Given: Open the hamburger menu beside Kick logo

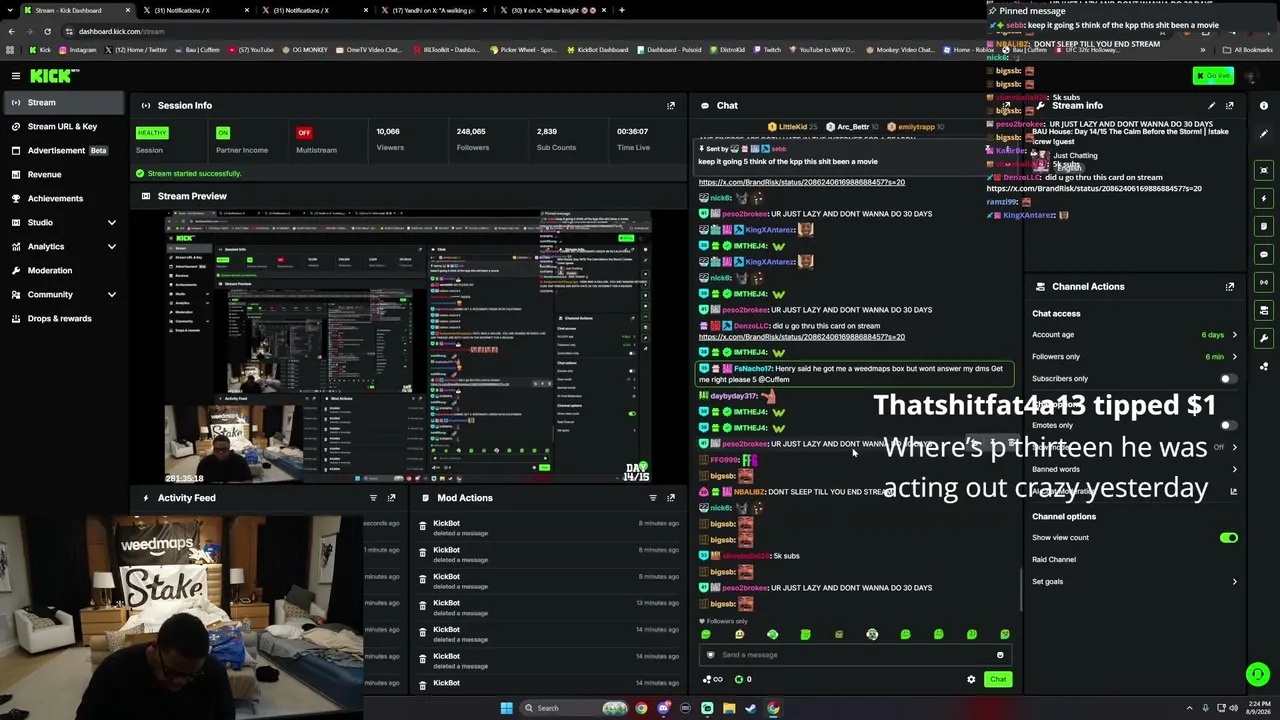Looking at the screenshot, I should tap(16, 76).
